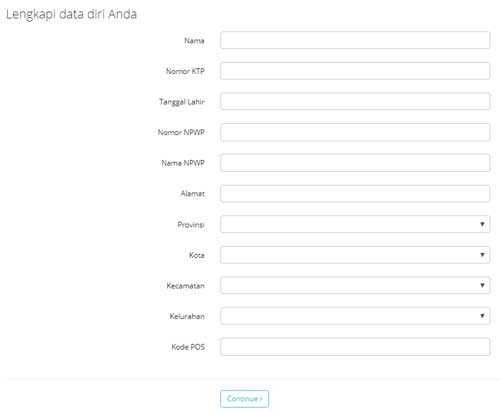Click into the Nomor NPWP field
Image resolution: width=500 pixels, height=411 pixels.
click(x=355, y=132)
